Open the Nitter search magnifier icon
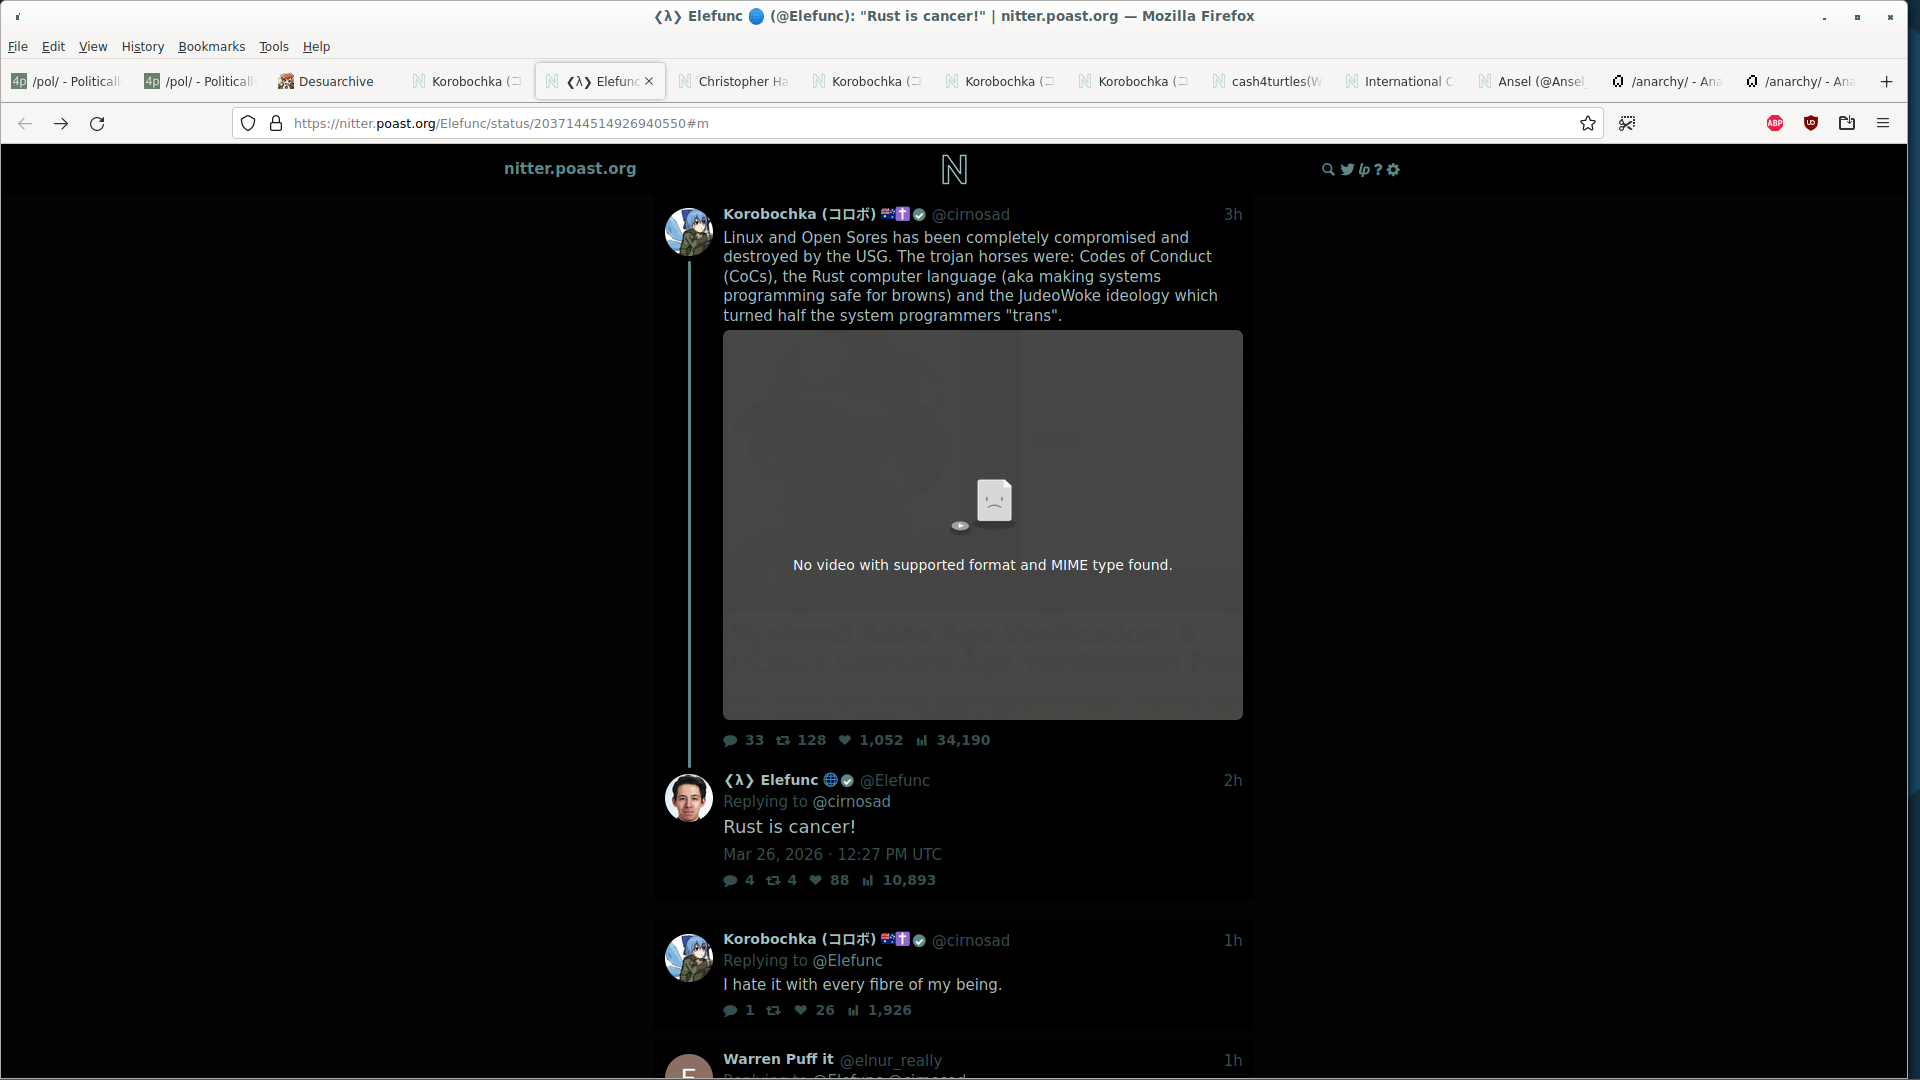Screen dimensions: 1920x1080 (x=1328, y=170)
